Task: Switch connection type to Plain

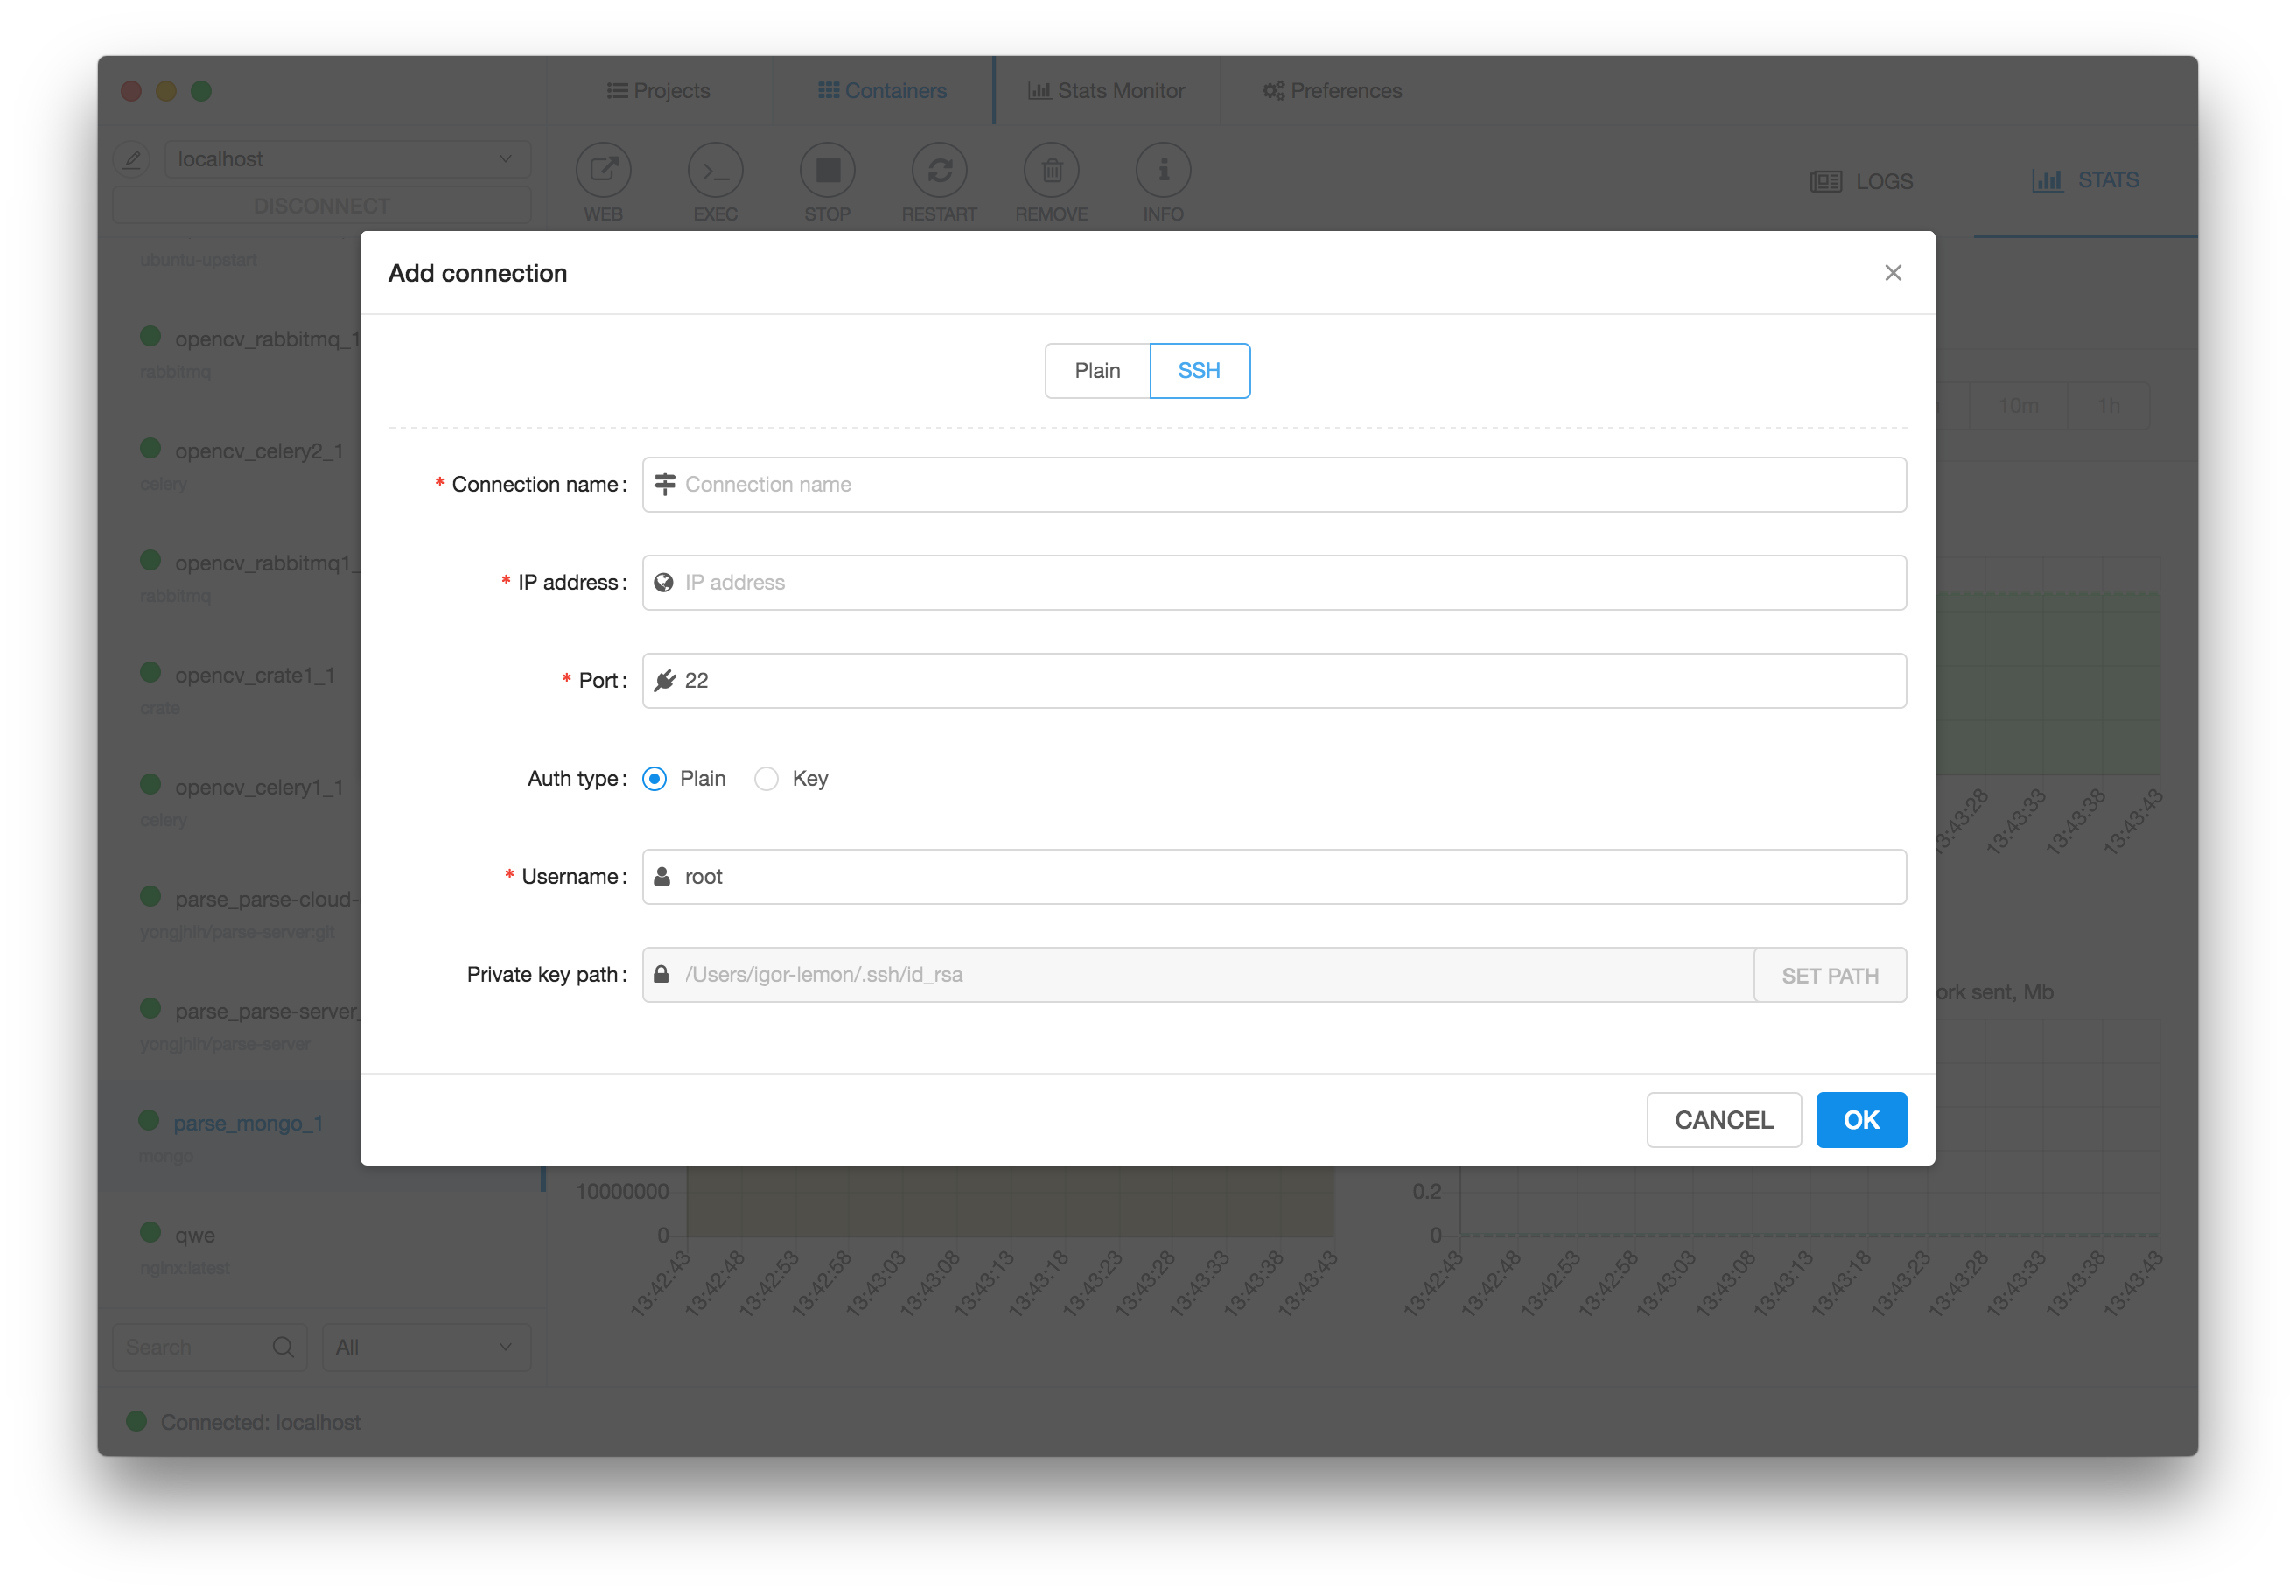Action: click(x=1097, y=371)
